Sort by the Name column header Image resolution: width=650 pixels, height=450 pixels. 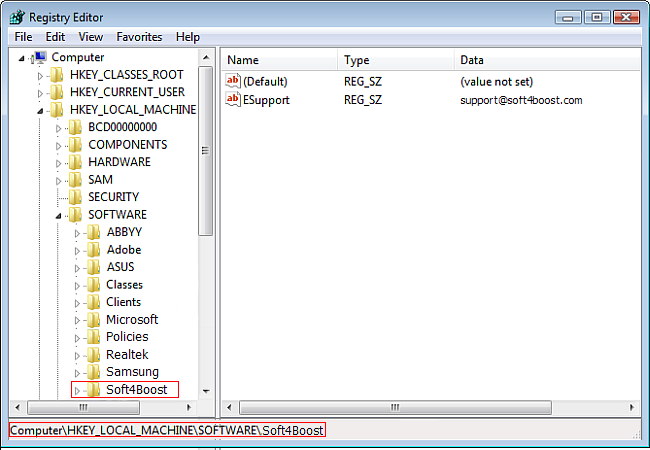[279, 60]
